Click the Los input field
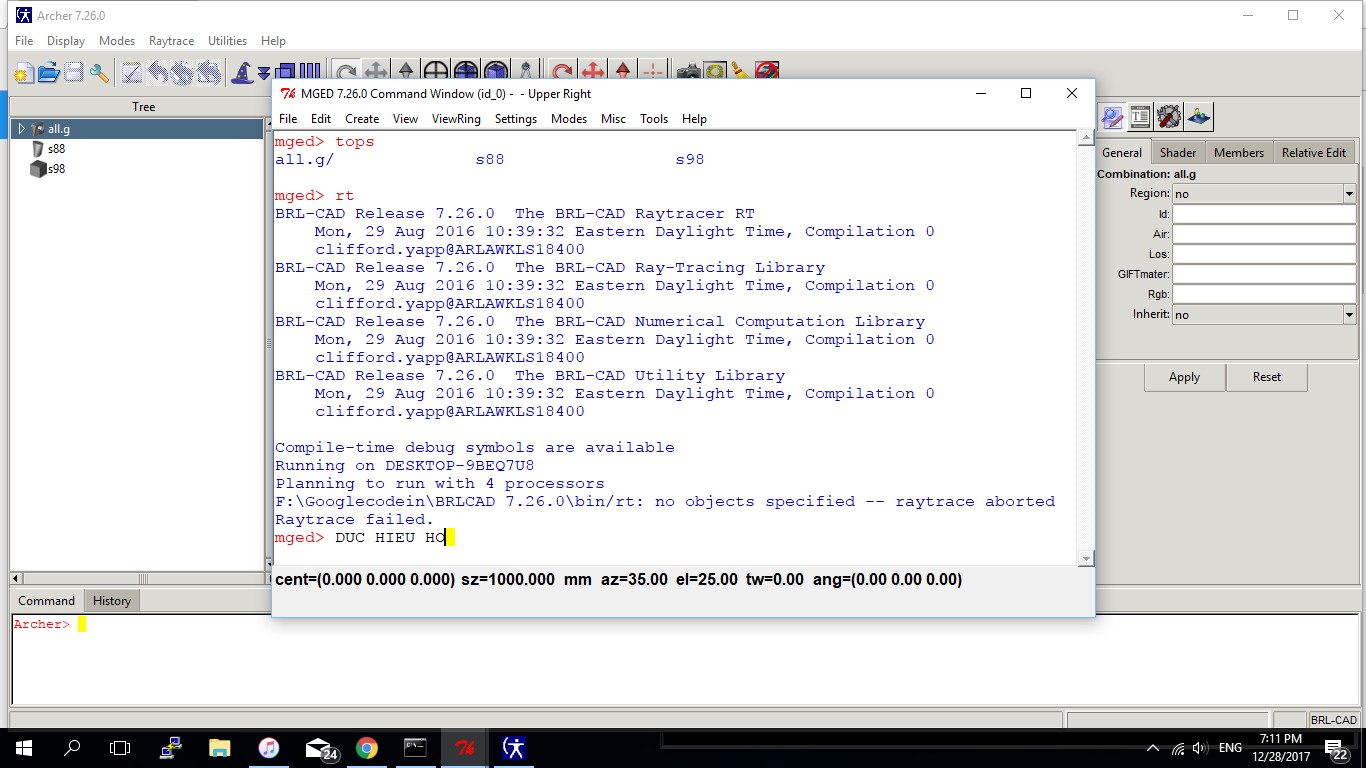Image resolution: width=1366 pixels, height=768 pixels. [1264, 254]
